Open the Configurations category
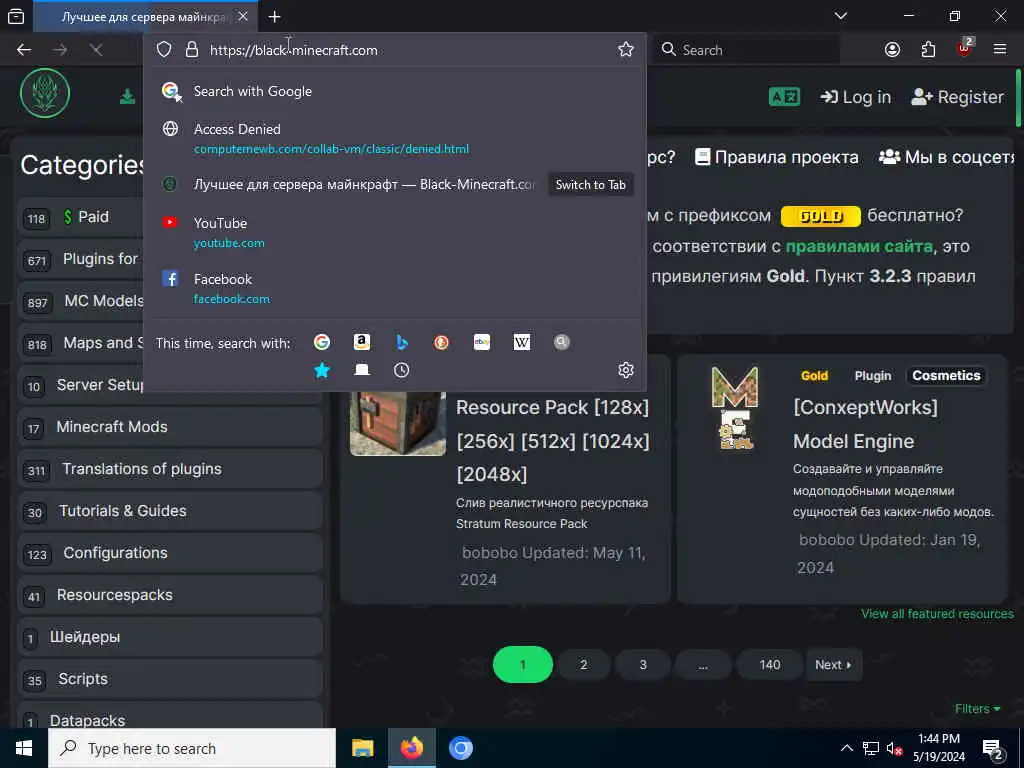Viewport: 1024px width, 768px height. (170, 554)
